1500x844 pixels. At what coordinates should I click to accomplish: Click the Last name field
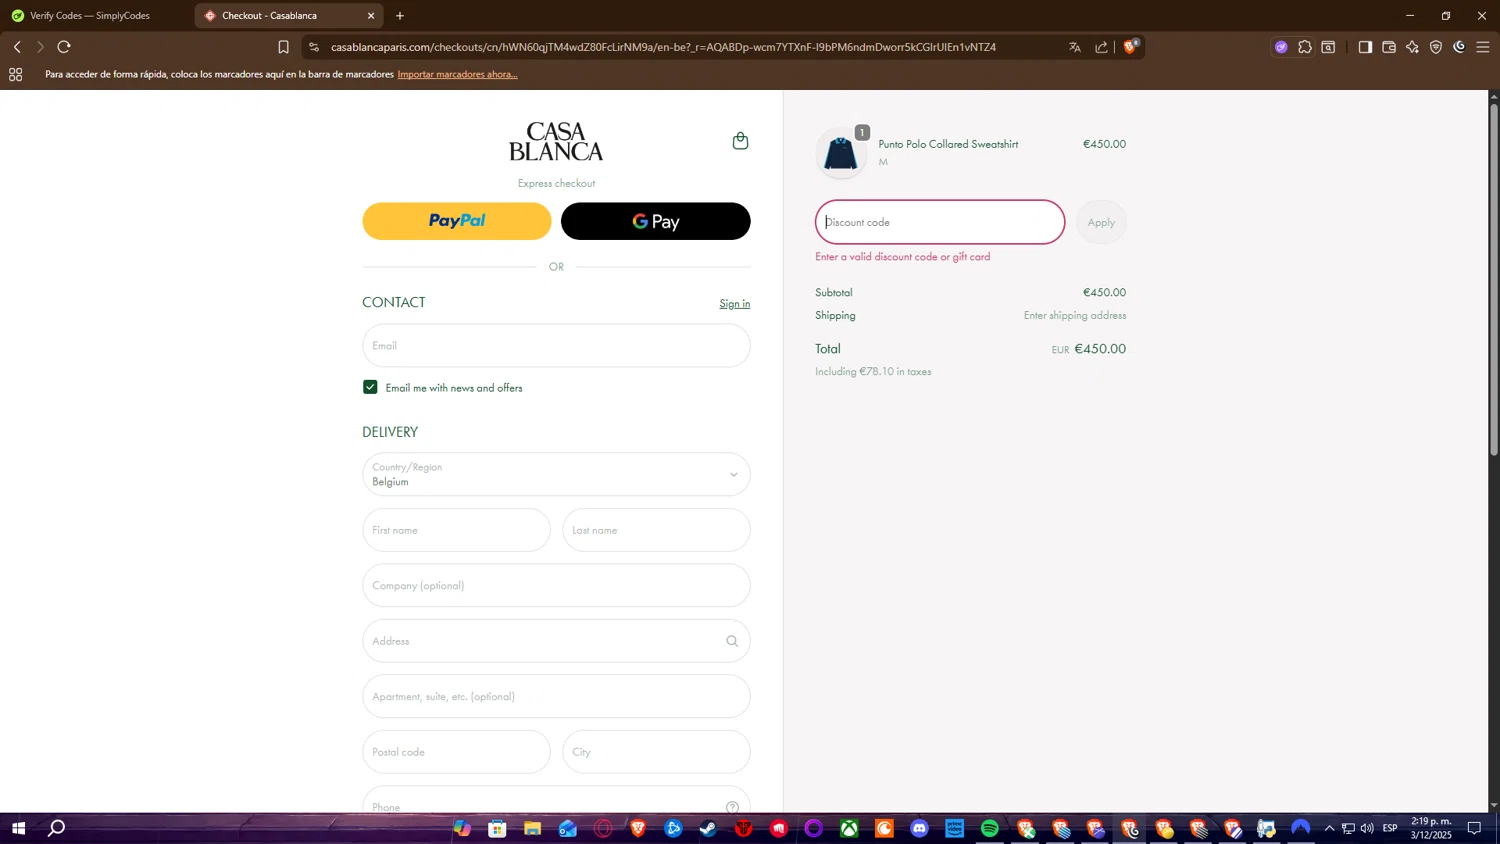click(x=656, y=530)
